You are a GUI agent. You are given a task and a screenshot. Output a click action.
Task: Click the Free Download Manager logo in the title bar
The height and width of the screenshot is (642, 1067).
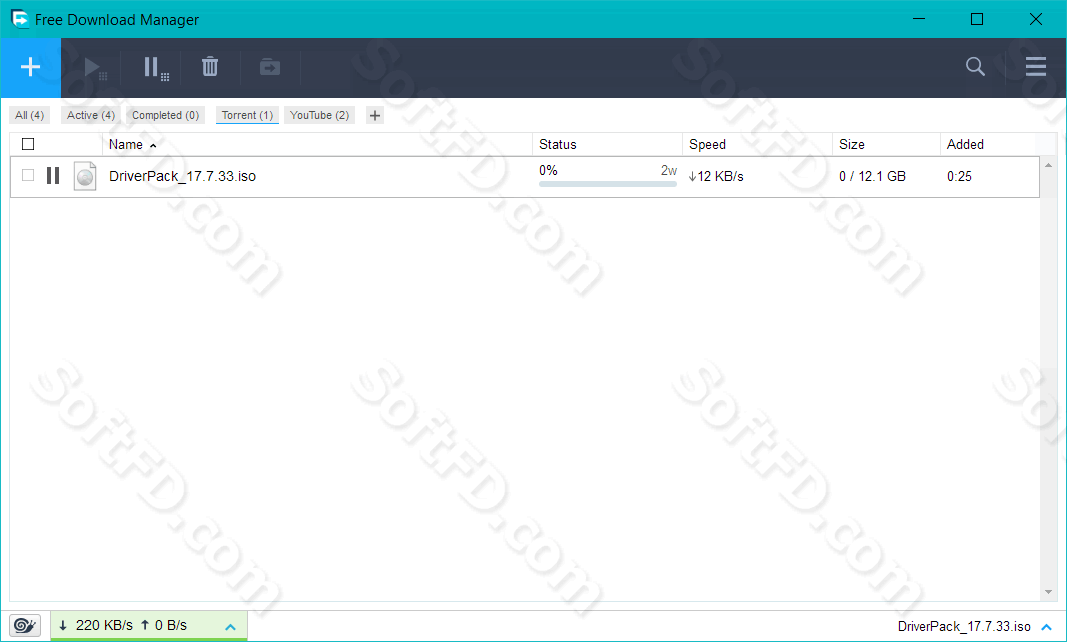point(19,19)
